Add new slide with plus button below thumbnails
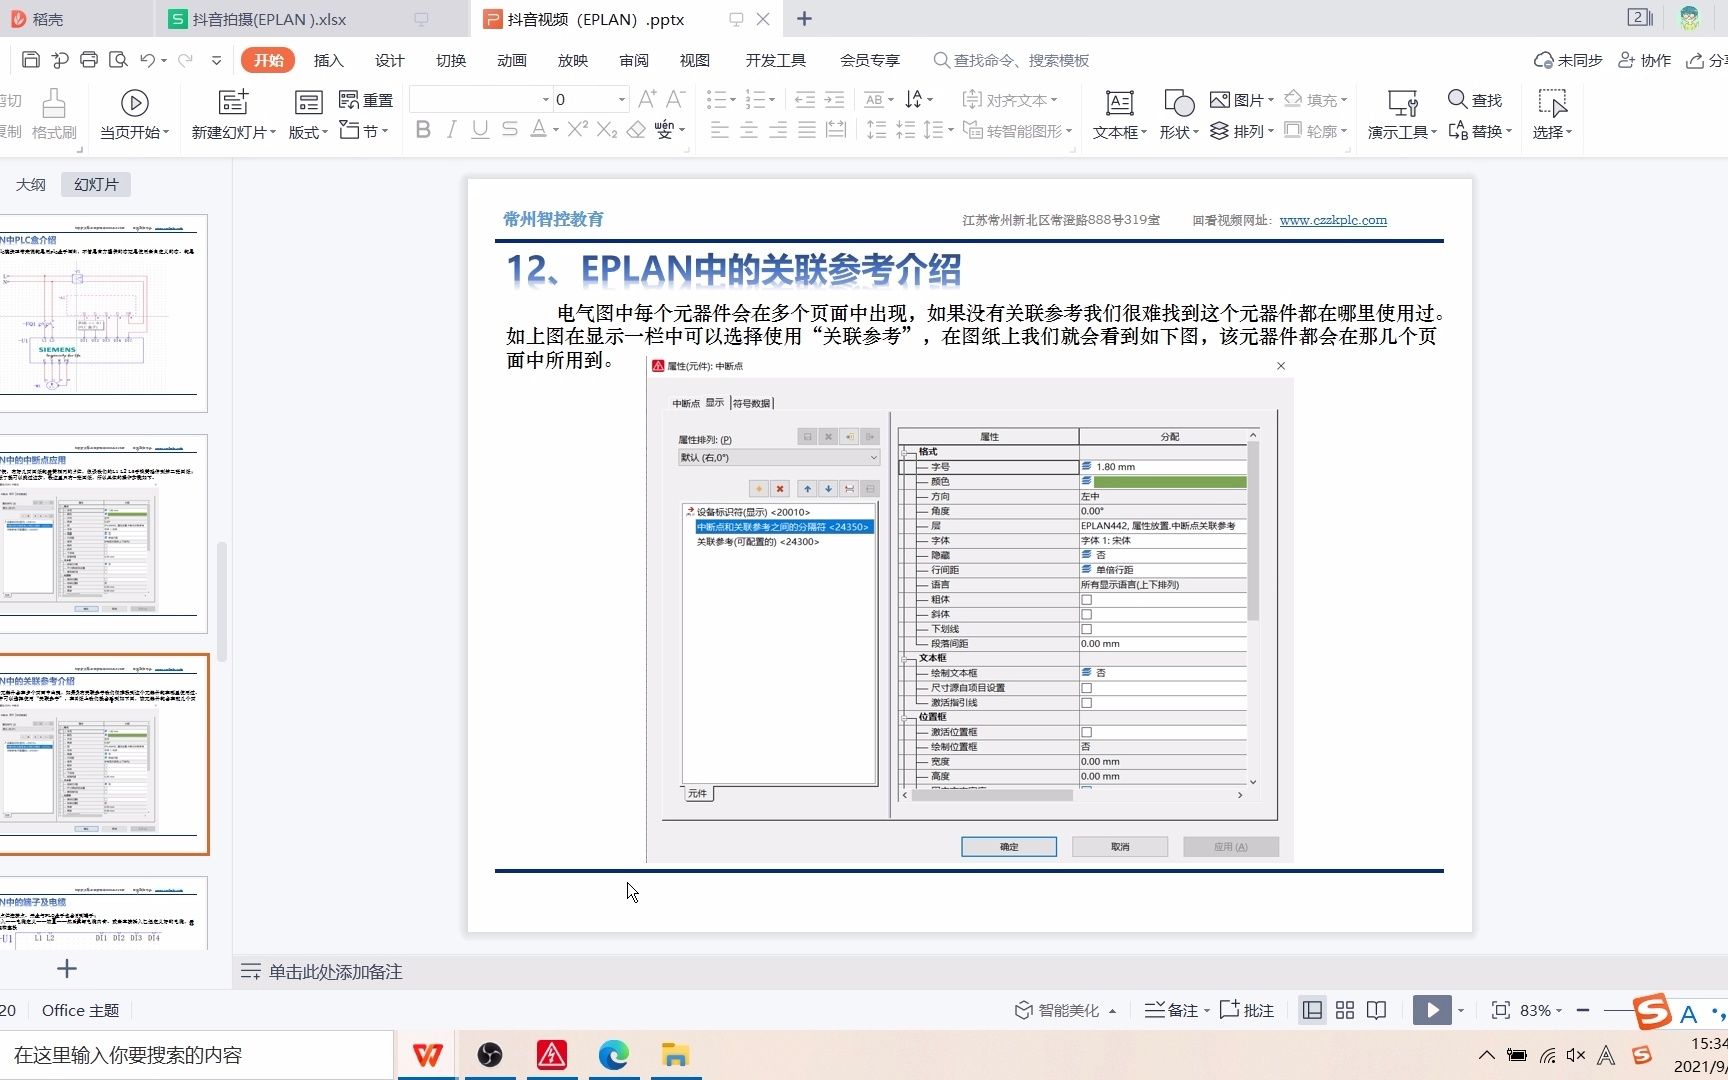1728x1080 pixels. tap(67, 968)
